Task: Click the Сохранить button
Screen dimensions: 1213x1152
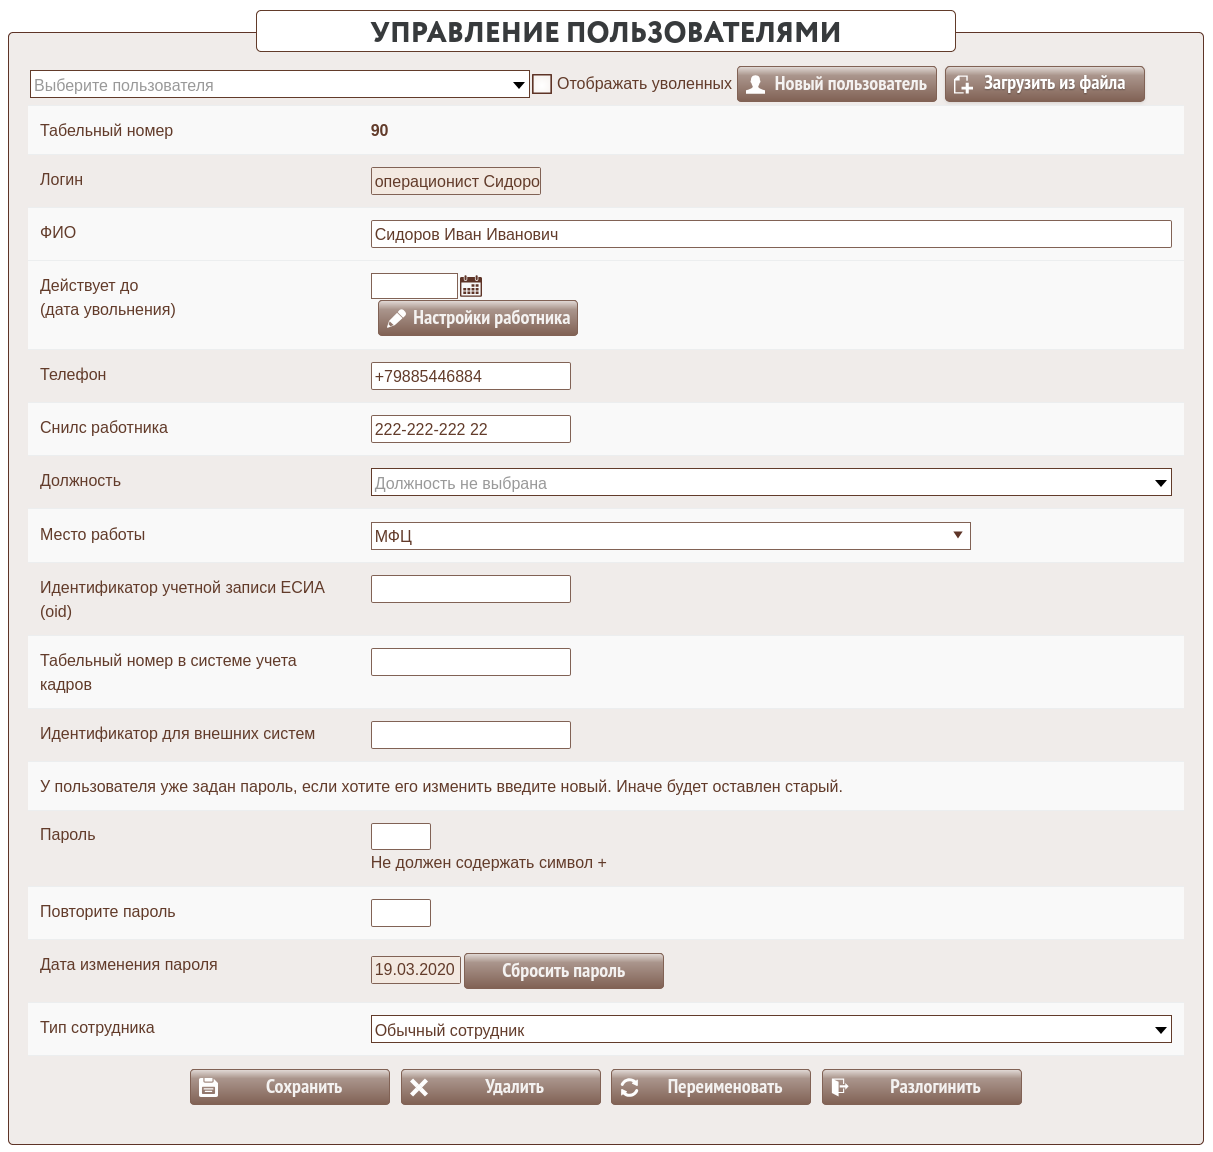Action: pyautogui.click(x=290, y=1087)
